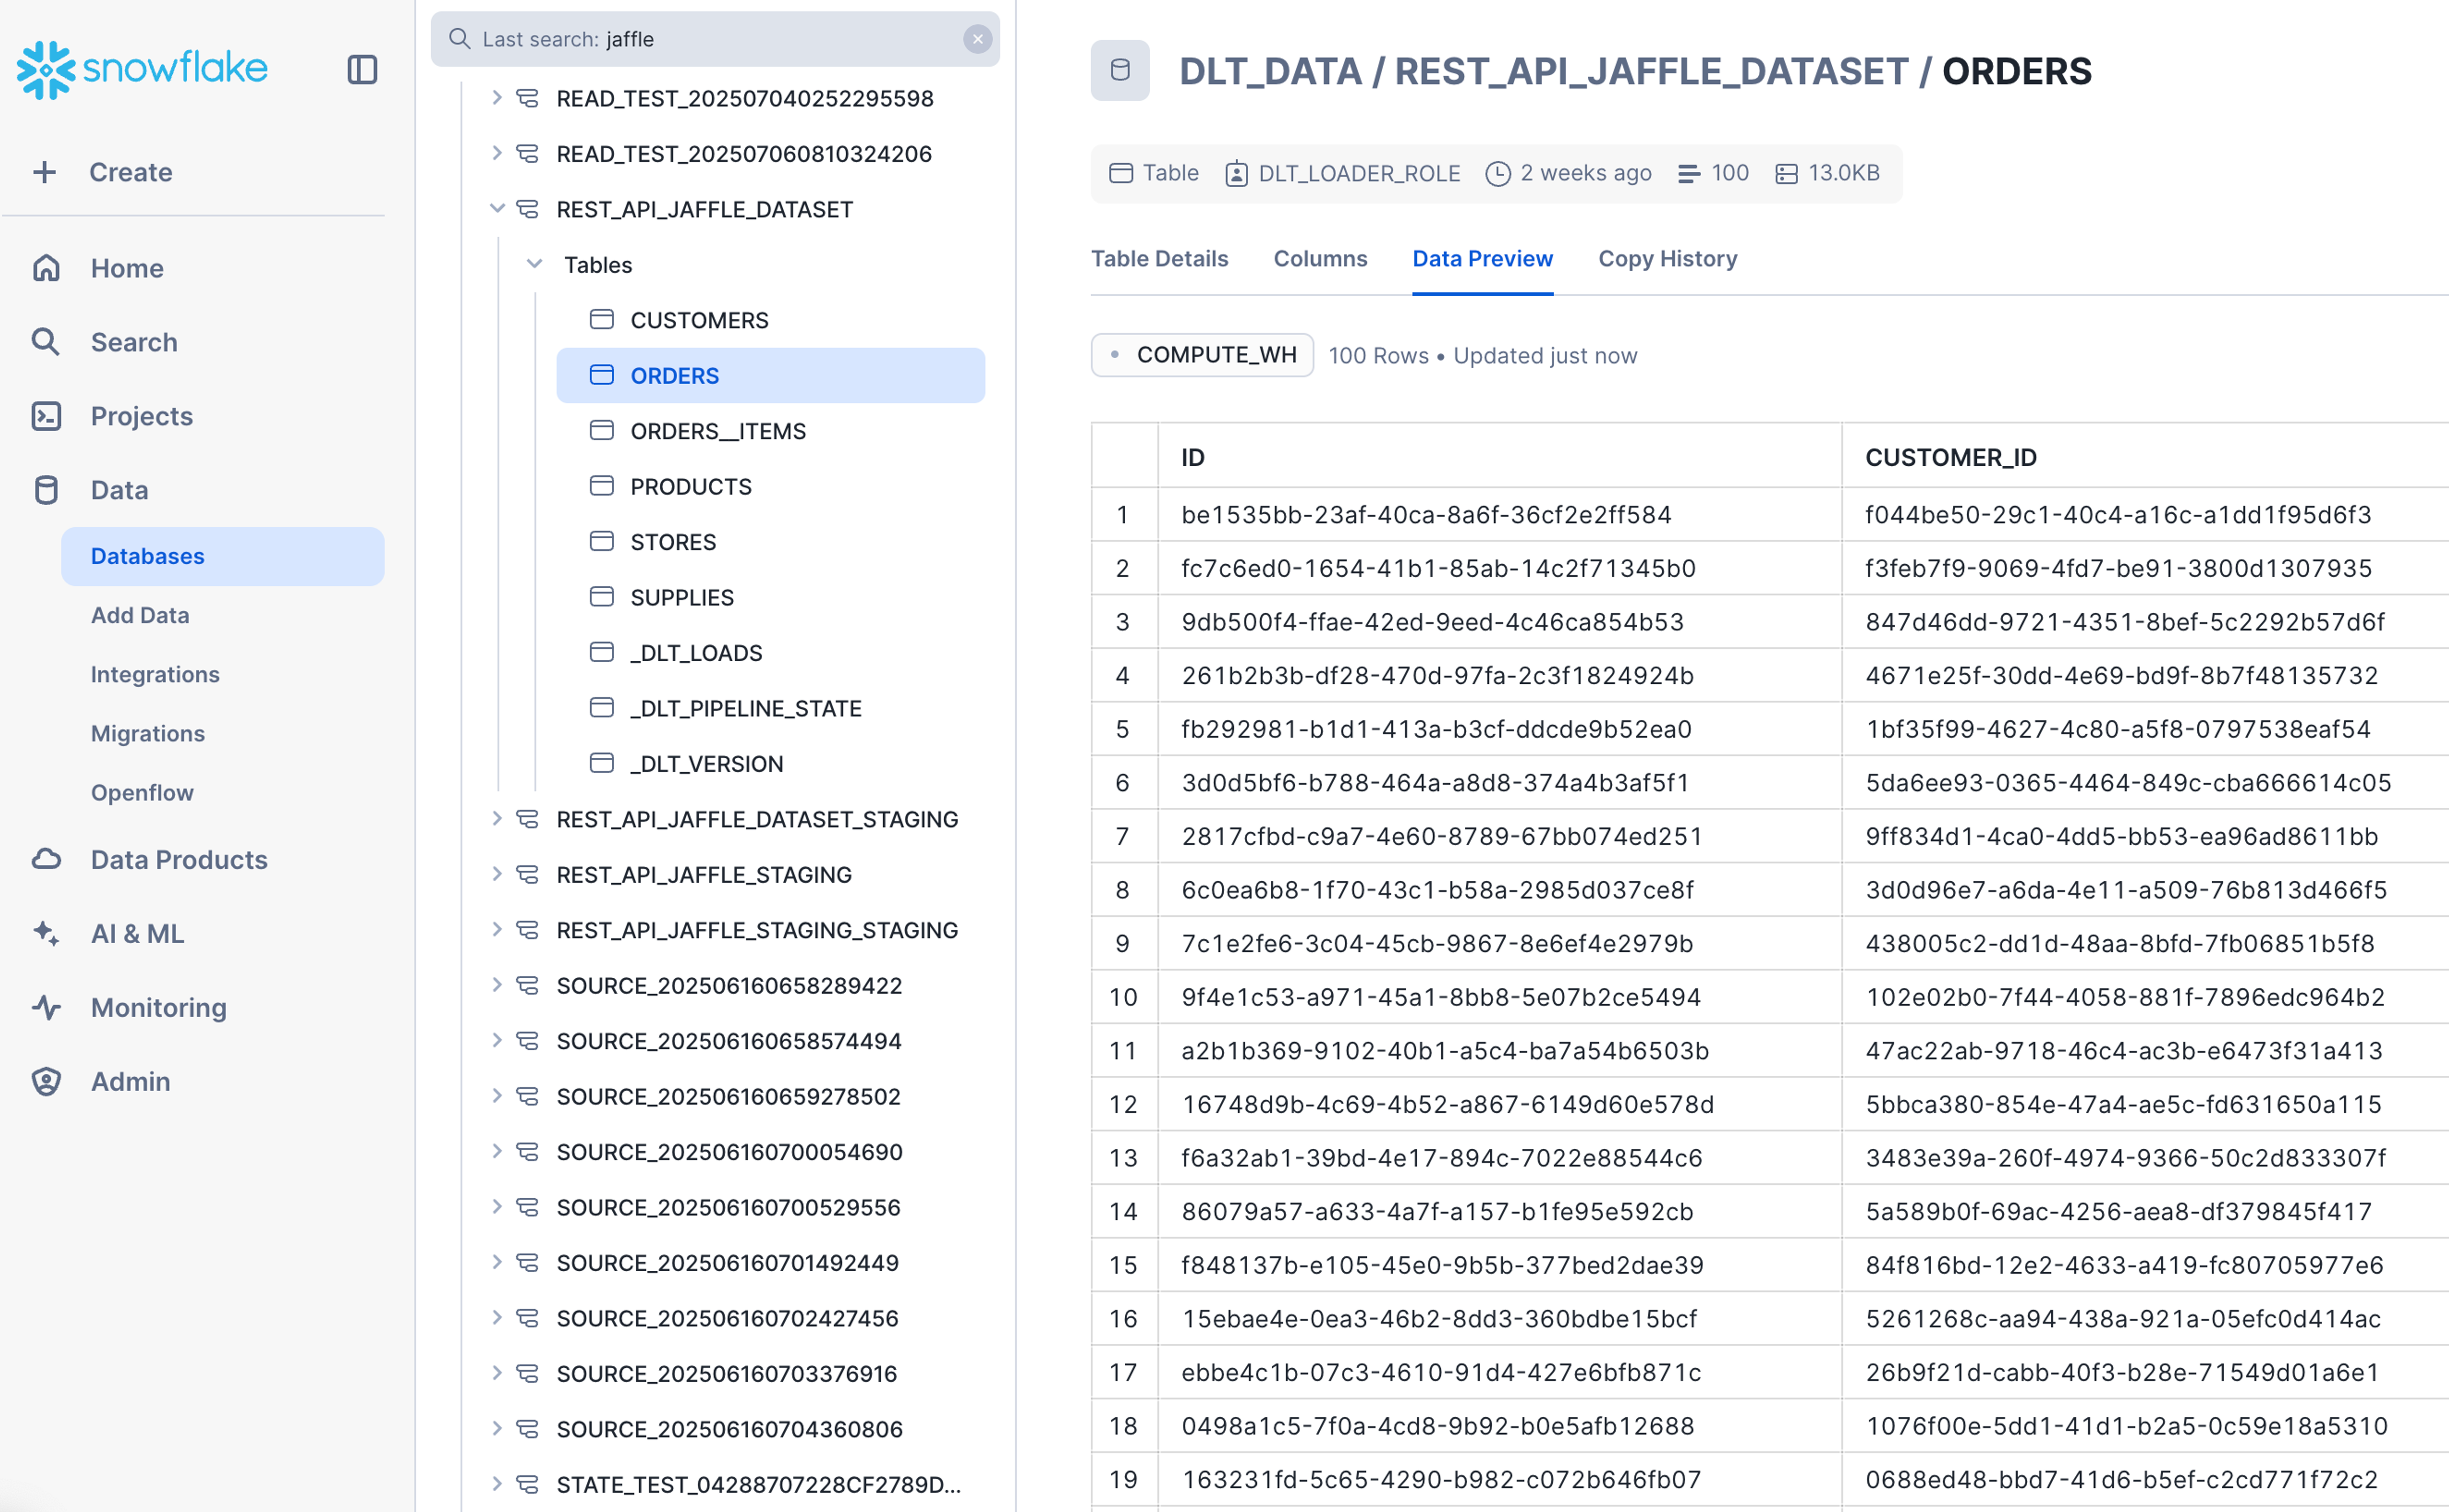Viewport: 2449px width, 1512px height.
Task: Click the object search field
Action: [x=715, y=39]
